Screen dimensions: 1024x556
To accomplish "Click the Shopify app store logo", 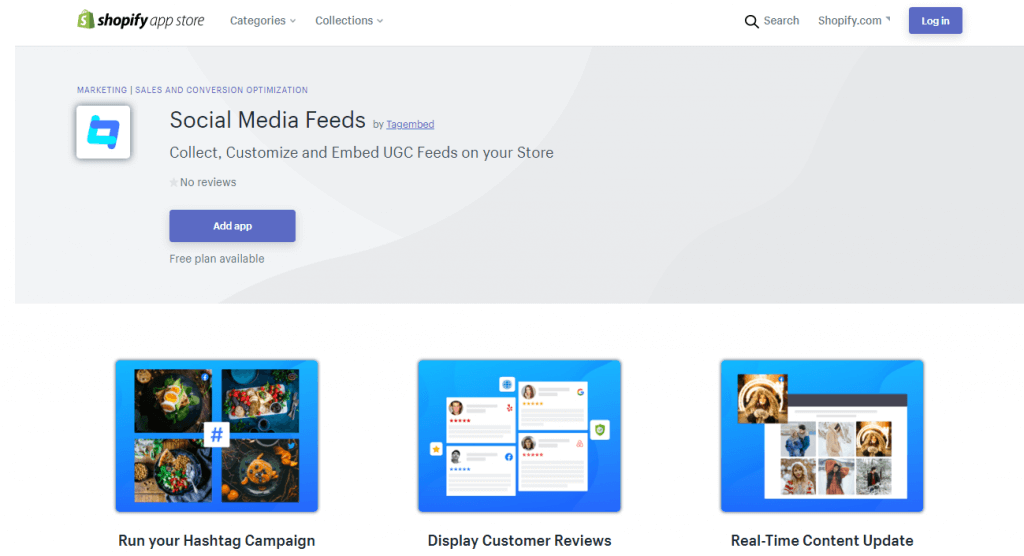I will pyautogui.click(x=140, y=20).
